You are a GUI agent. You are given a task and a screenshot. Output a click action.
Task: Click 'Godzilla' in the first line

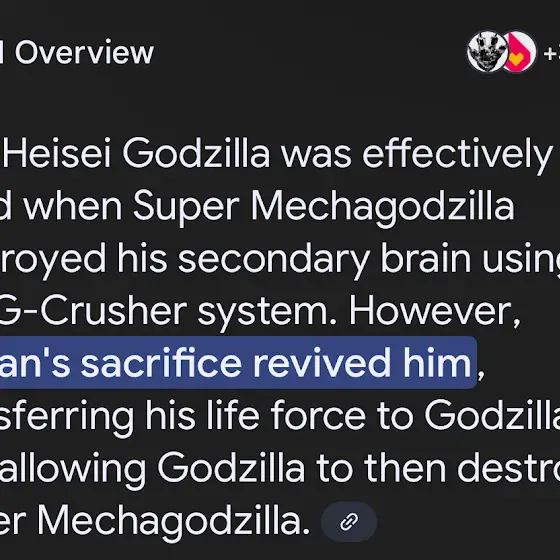(196, 154)
